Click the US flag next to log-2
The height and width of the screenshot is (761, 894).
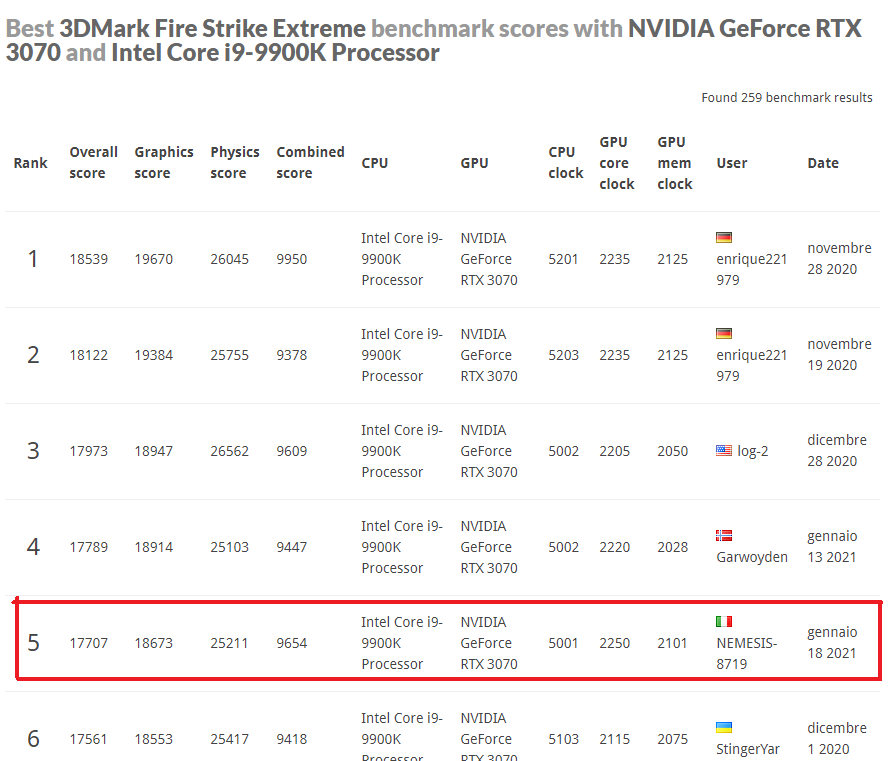coord(724,450)
